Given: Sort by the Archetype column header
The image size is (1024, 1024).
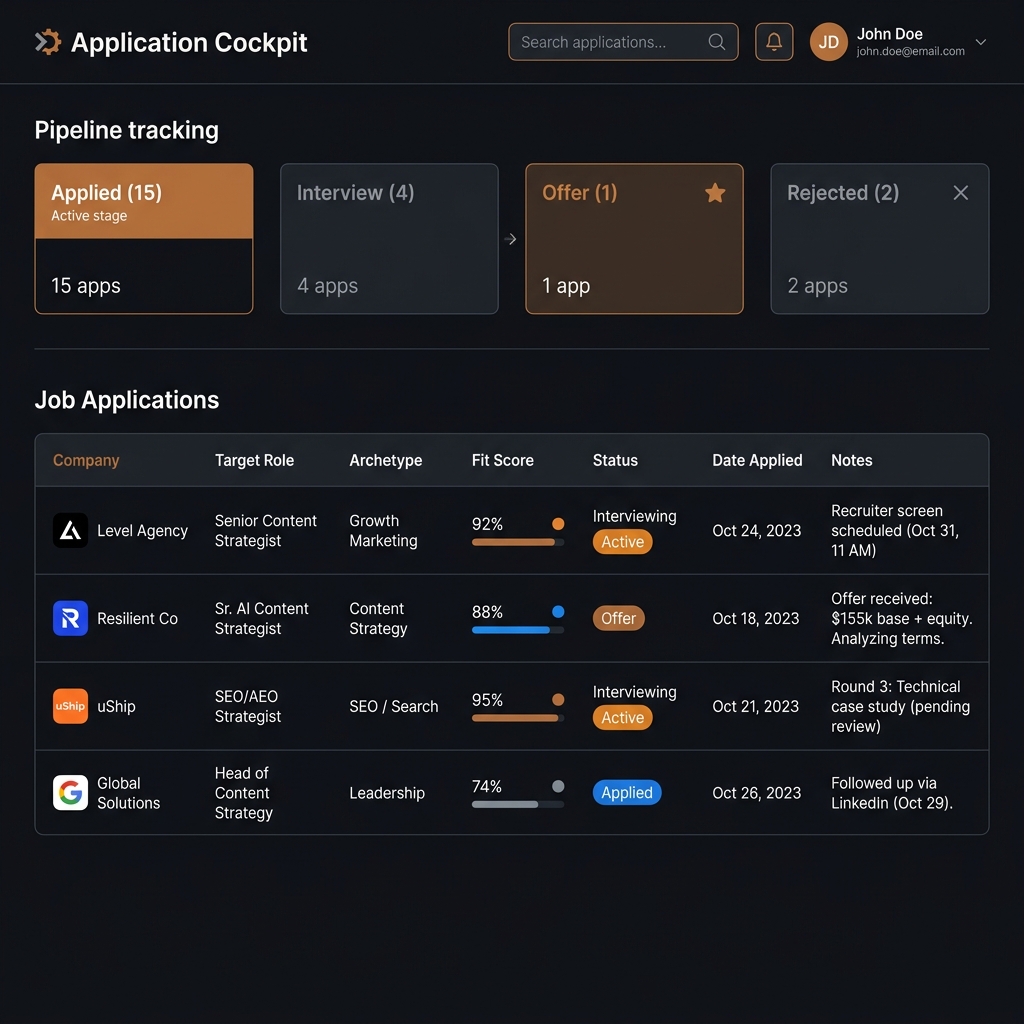Looking at the screenshot, I should 385,460.
